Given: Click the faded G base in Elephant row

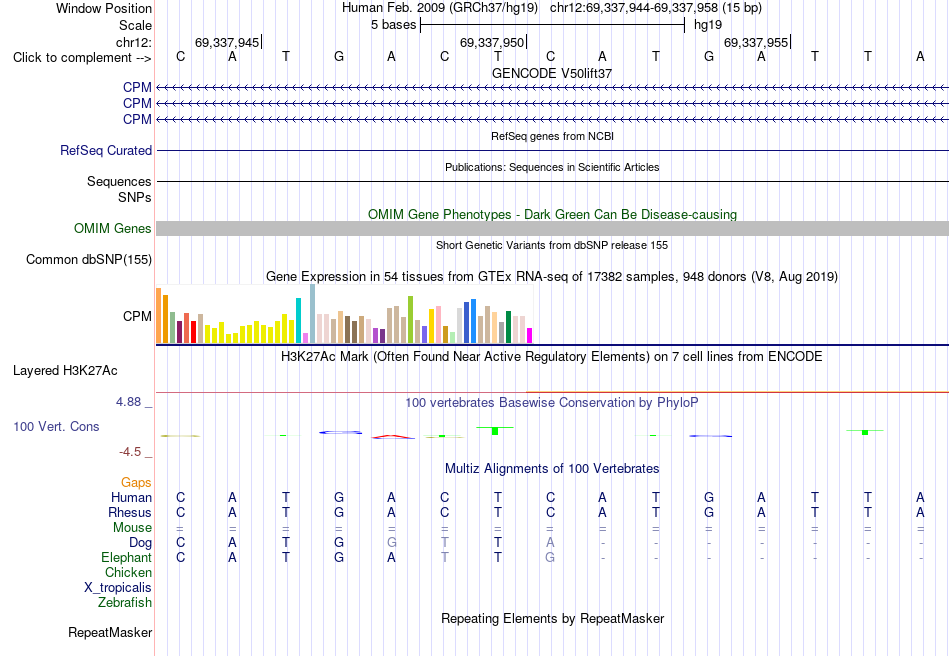Looking at the screenshot, I should pyautogui.click(x=550, y=558).
